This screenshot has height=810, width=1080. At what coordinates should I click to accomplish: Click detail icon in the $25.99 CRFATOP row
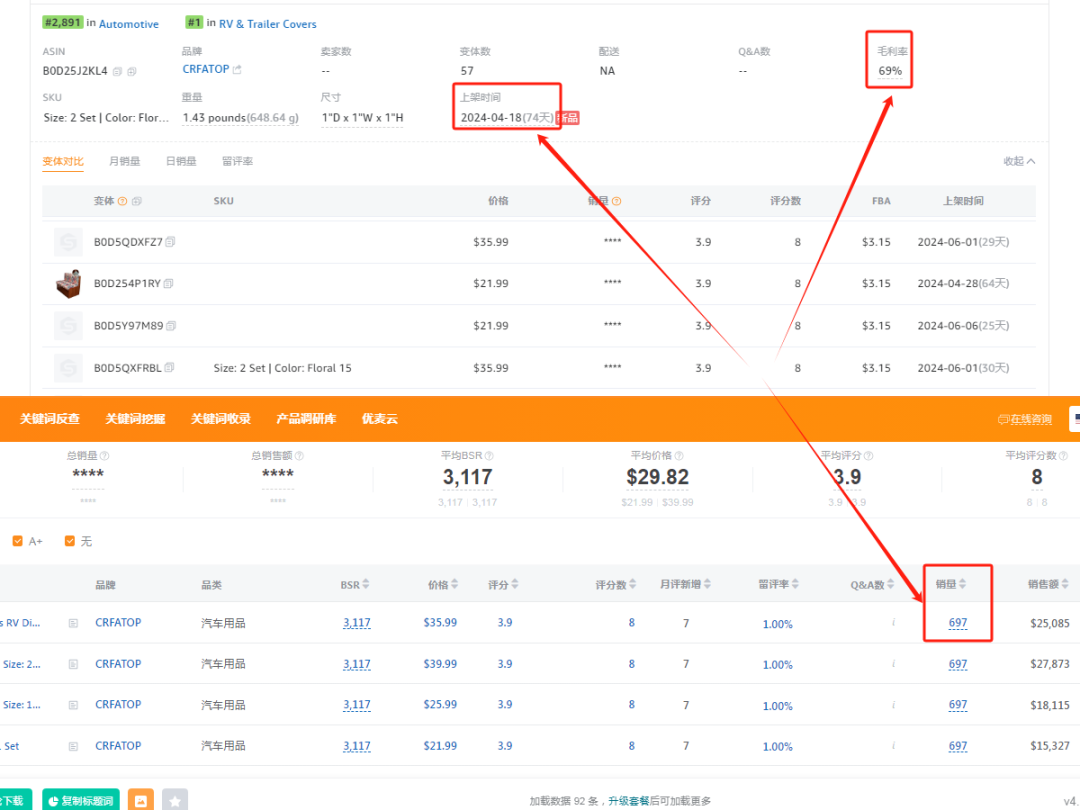[x=73, y=705]
